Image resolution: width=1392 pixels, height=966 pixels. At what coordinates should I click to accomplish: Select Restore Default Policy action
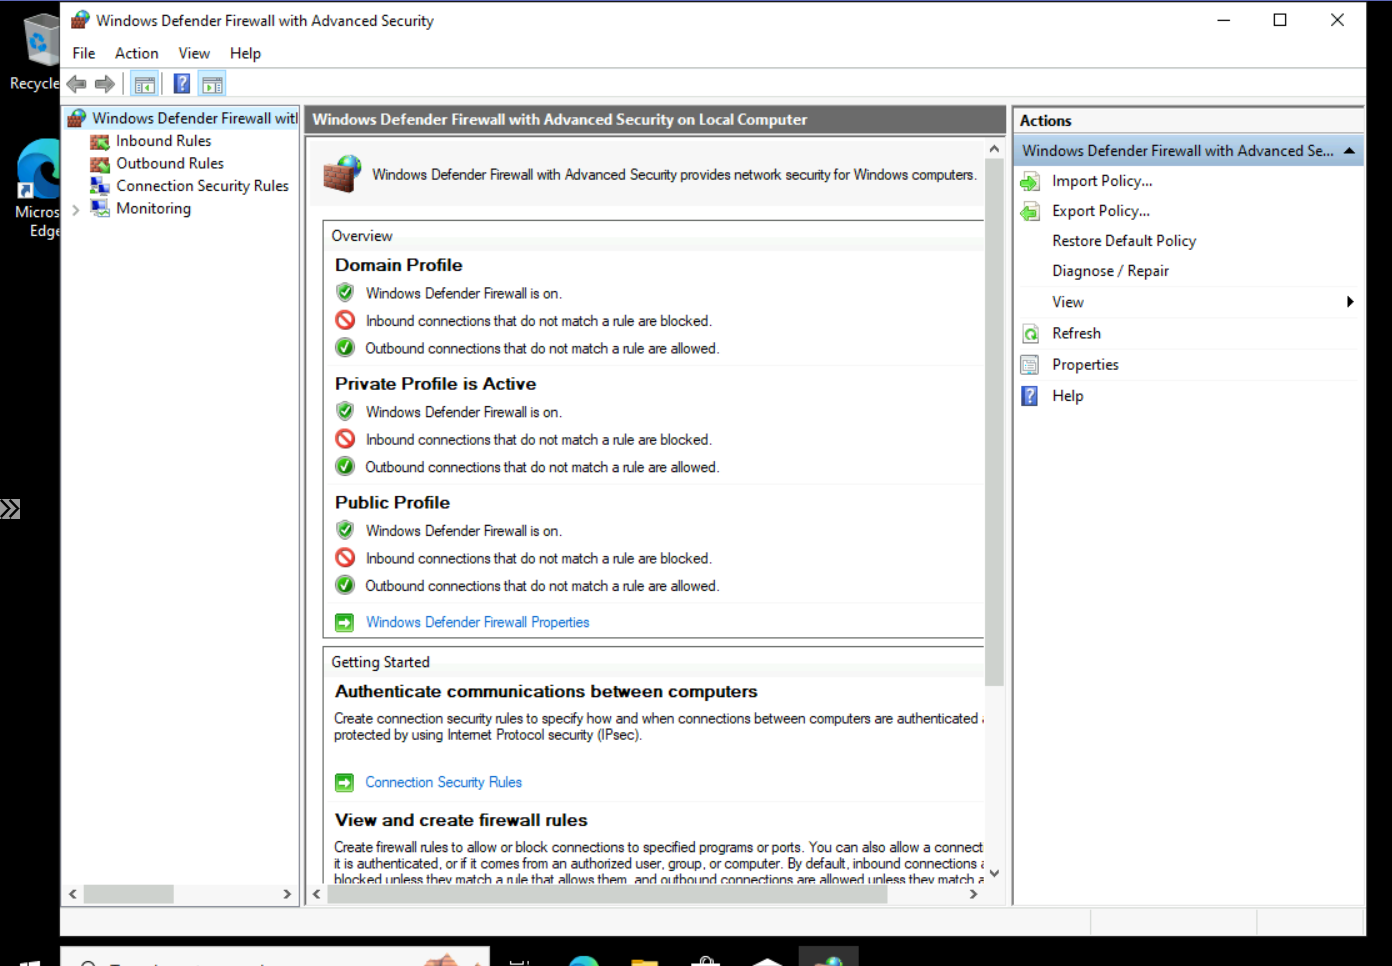(x=1124, y=241)
